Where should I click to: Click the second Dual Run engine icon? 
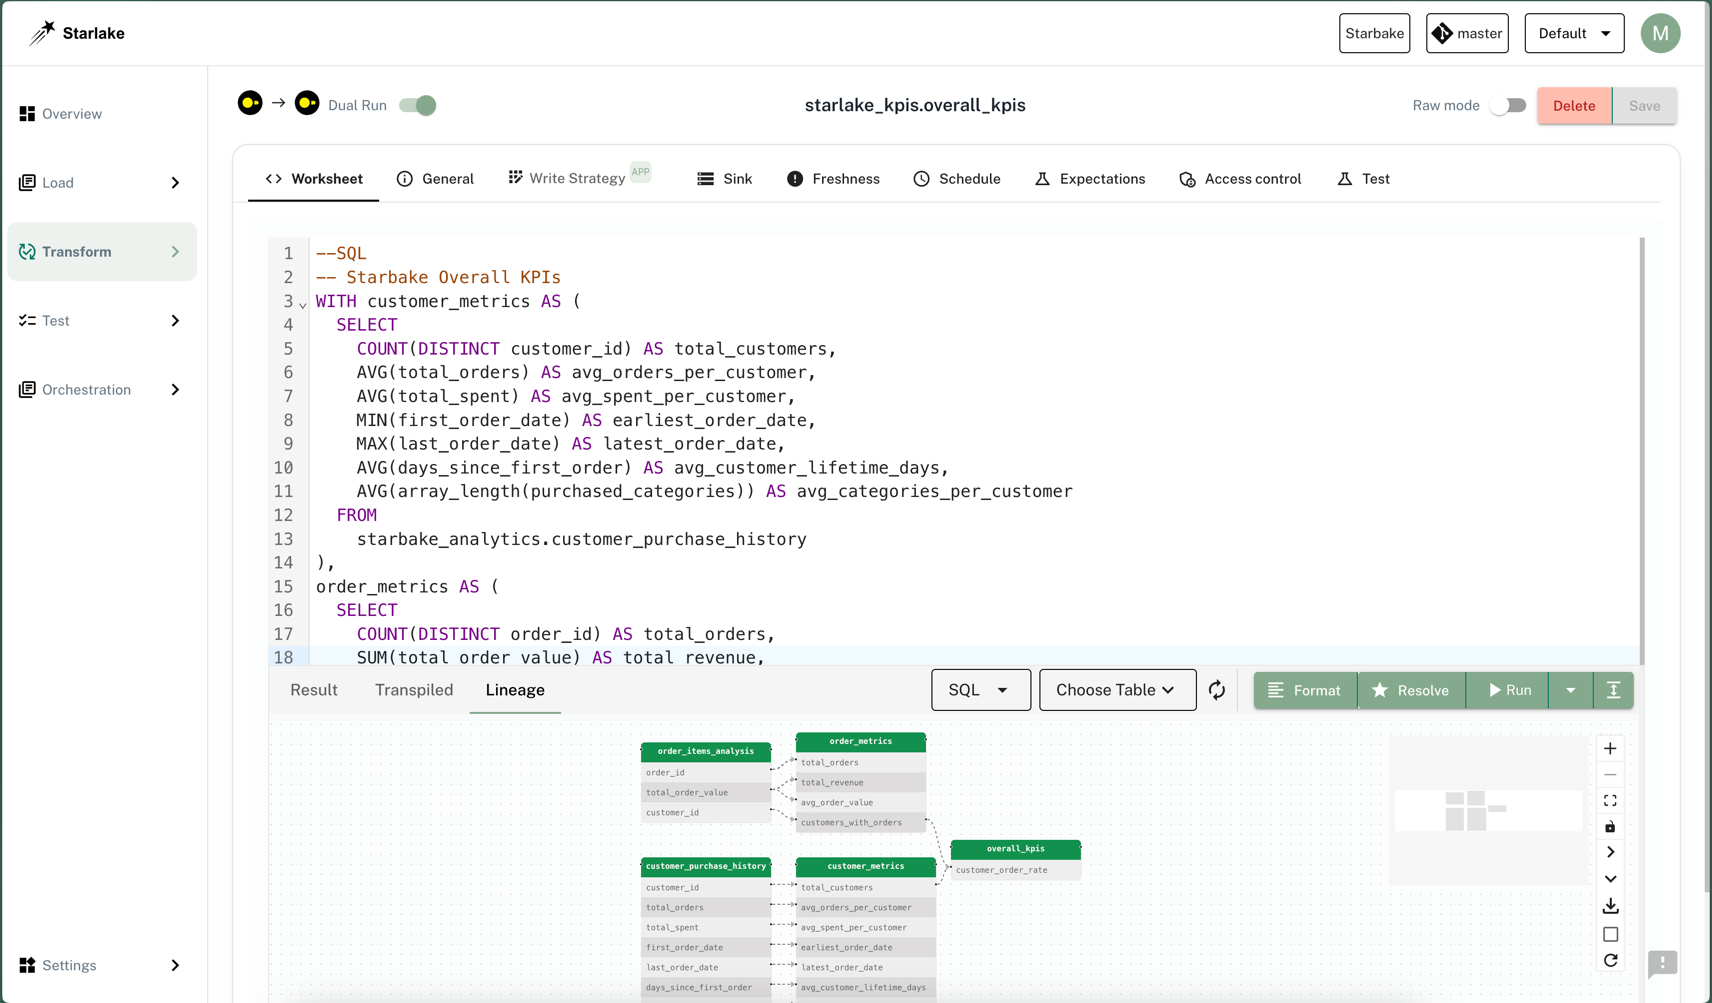click(x=307, y=103)
